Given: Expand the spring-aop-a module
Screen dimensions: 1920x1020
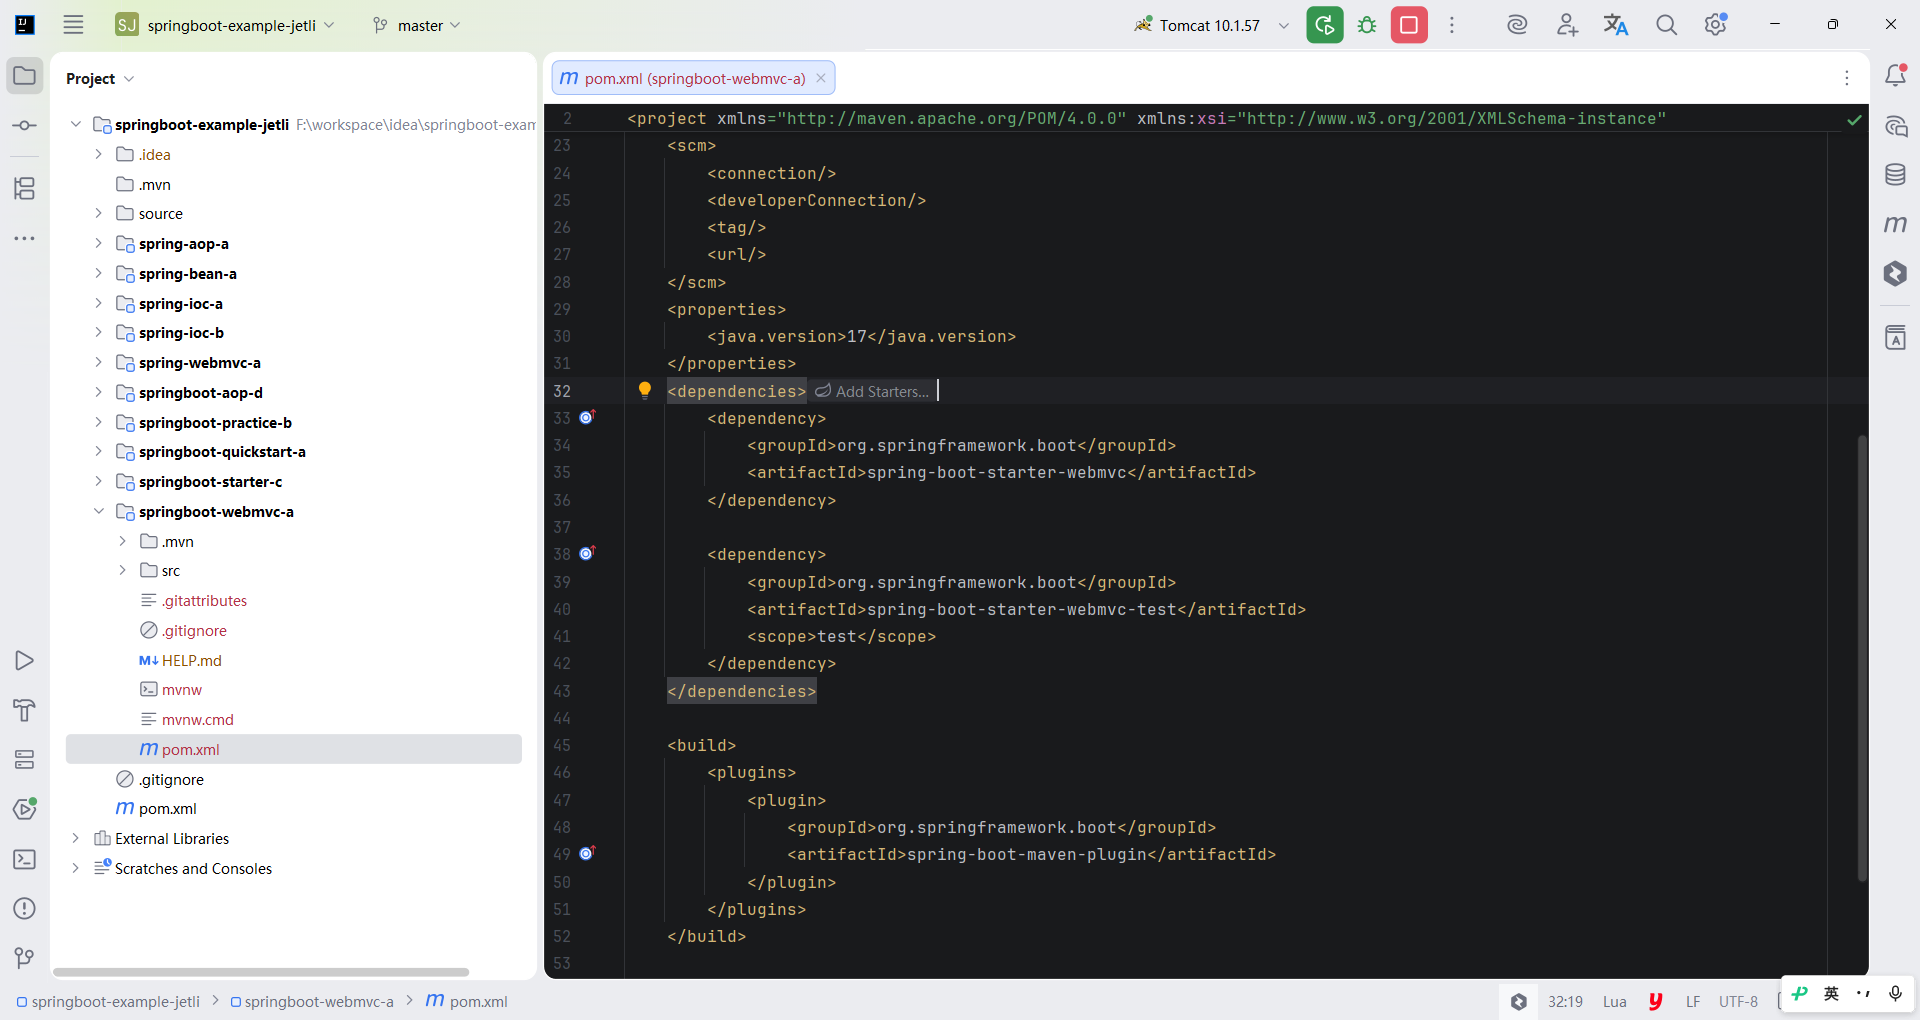Looking at the screenshot, I should (98, 243).
